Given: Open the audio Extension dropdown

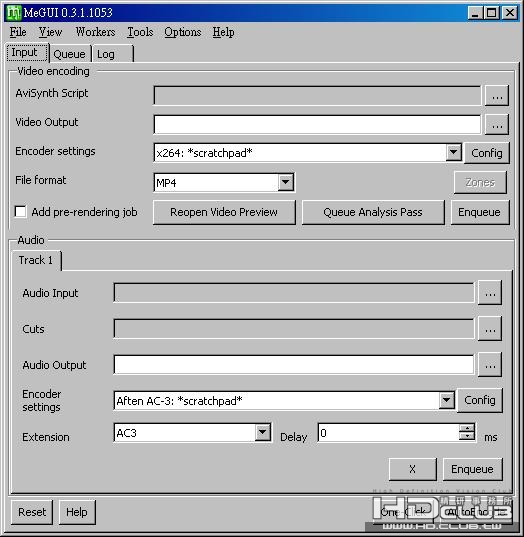Looking at the screenshot, I should (x=263, y=433).
